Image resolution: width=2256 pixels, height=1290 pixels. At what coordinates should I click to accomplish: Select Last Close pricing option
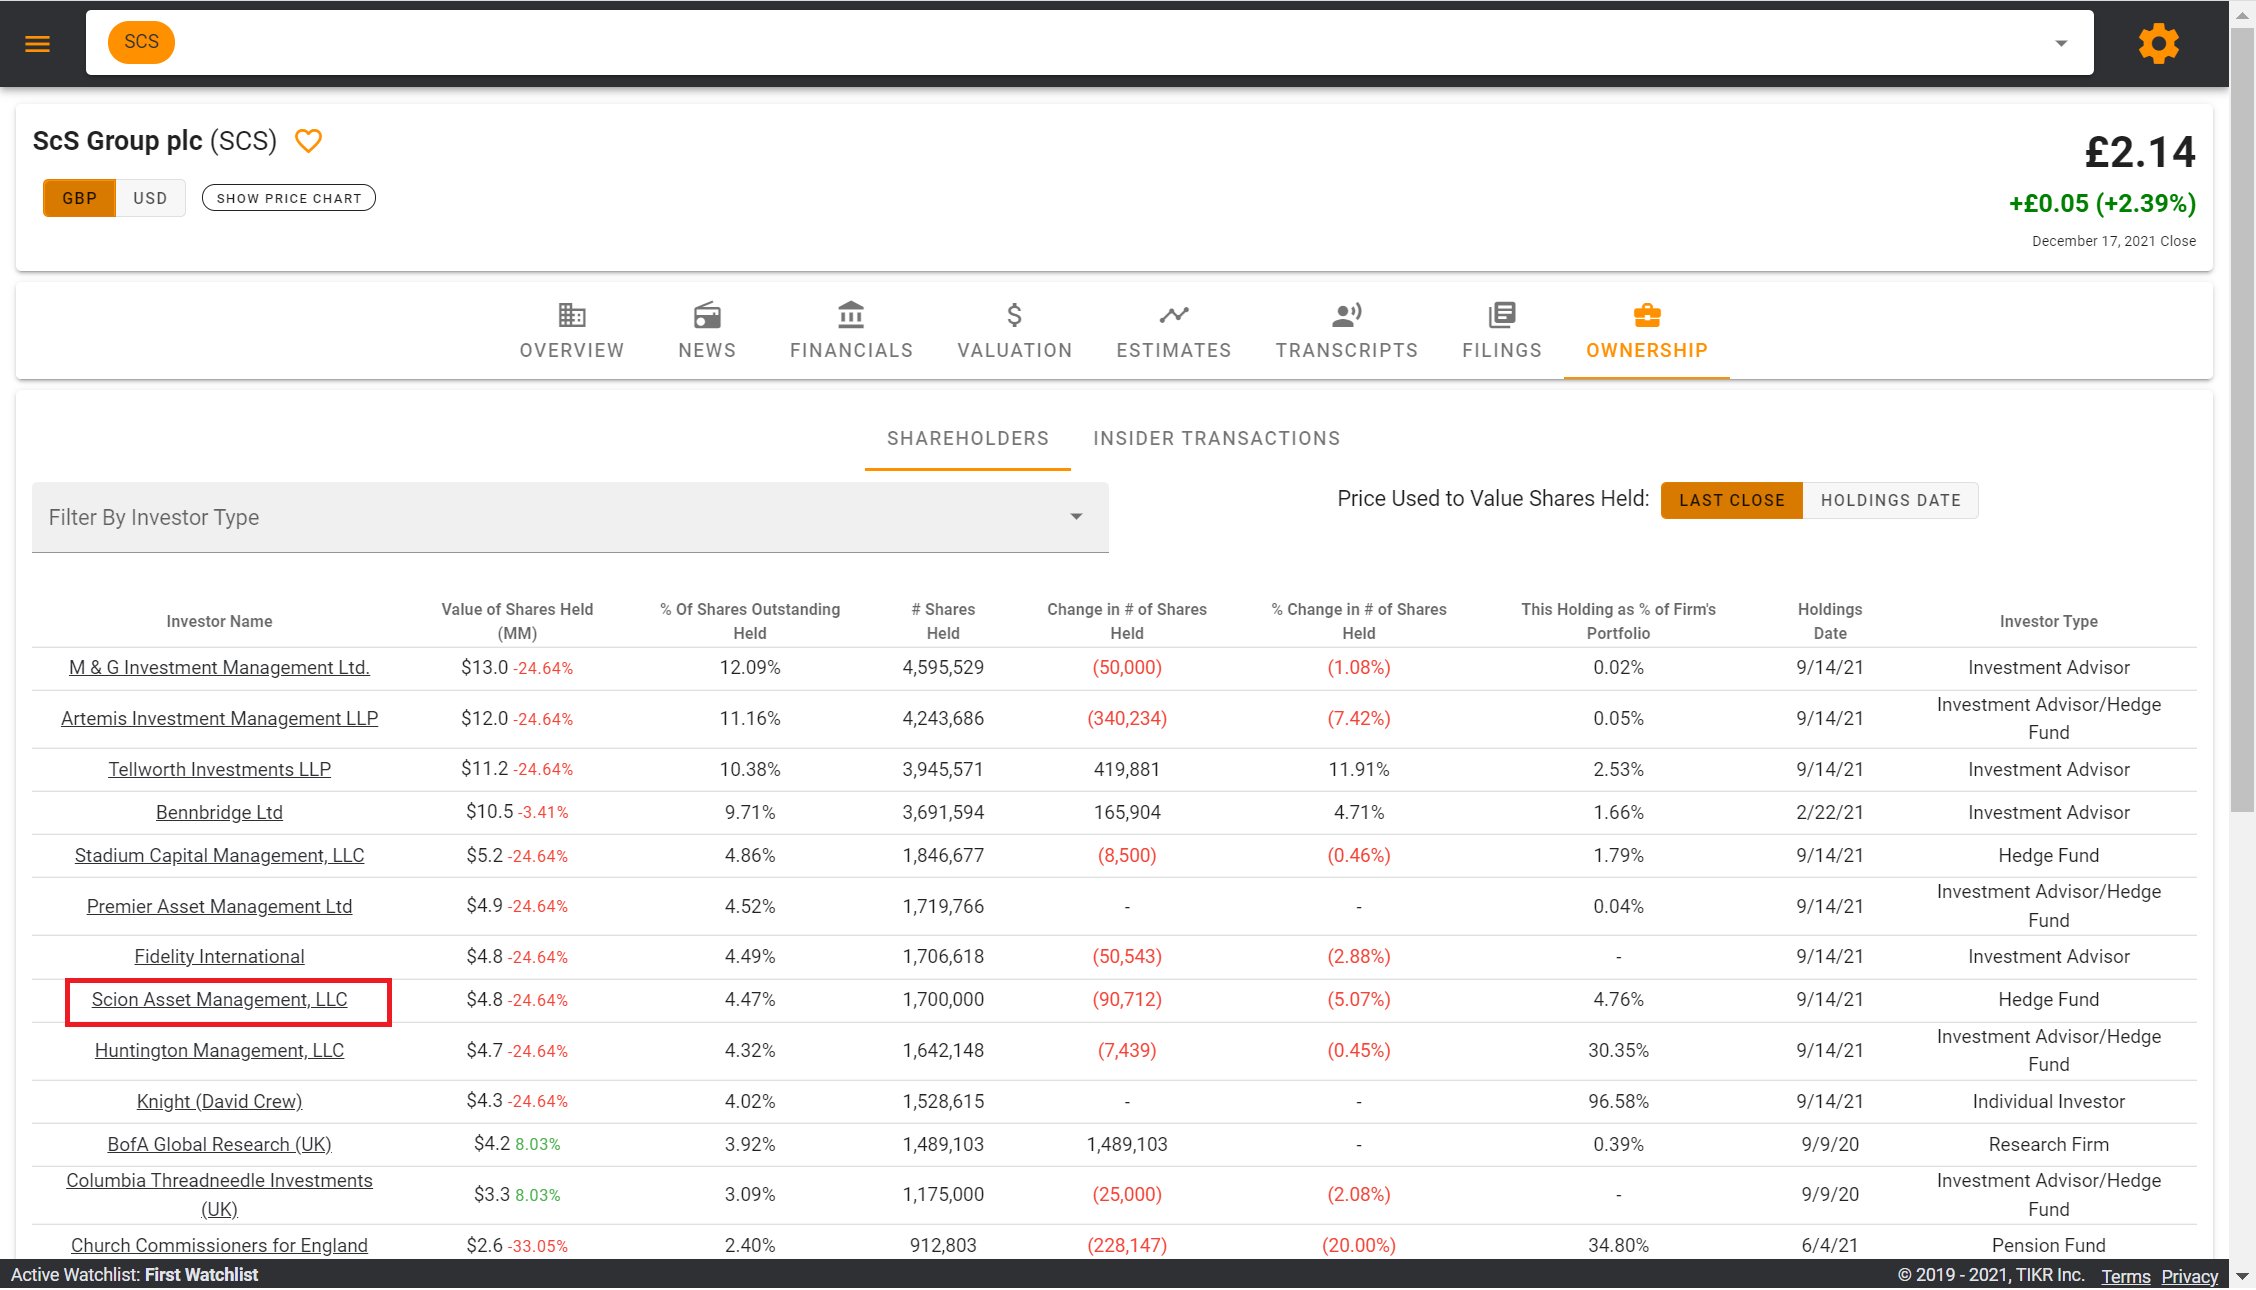1732,500
